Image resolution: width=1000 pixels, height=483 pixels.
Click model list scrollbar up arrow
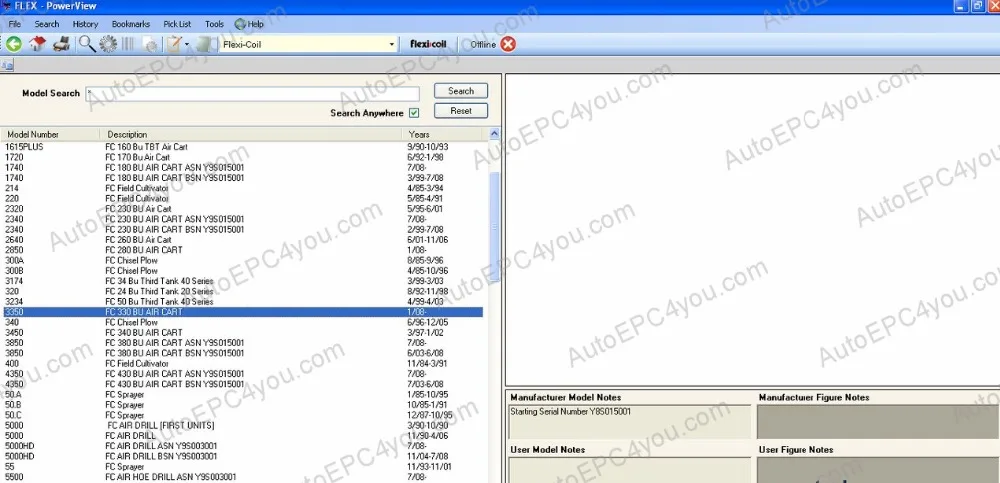[494, 134]
